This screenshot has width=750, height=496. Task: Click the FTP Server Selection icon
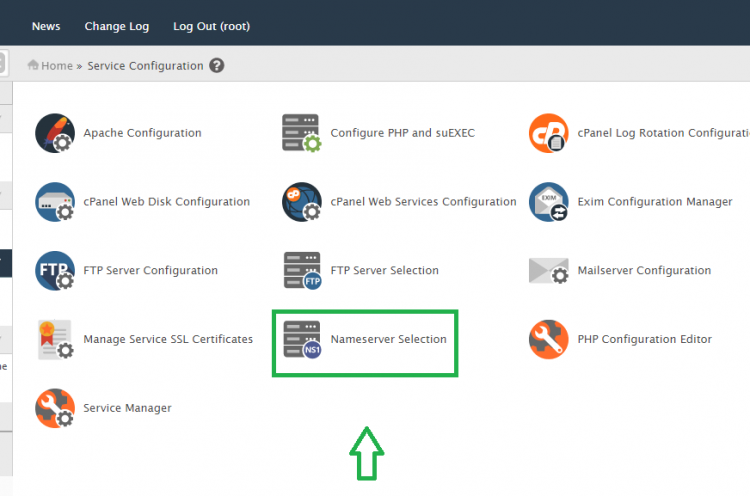point(301,271)
